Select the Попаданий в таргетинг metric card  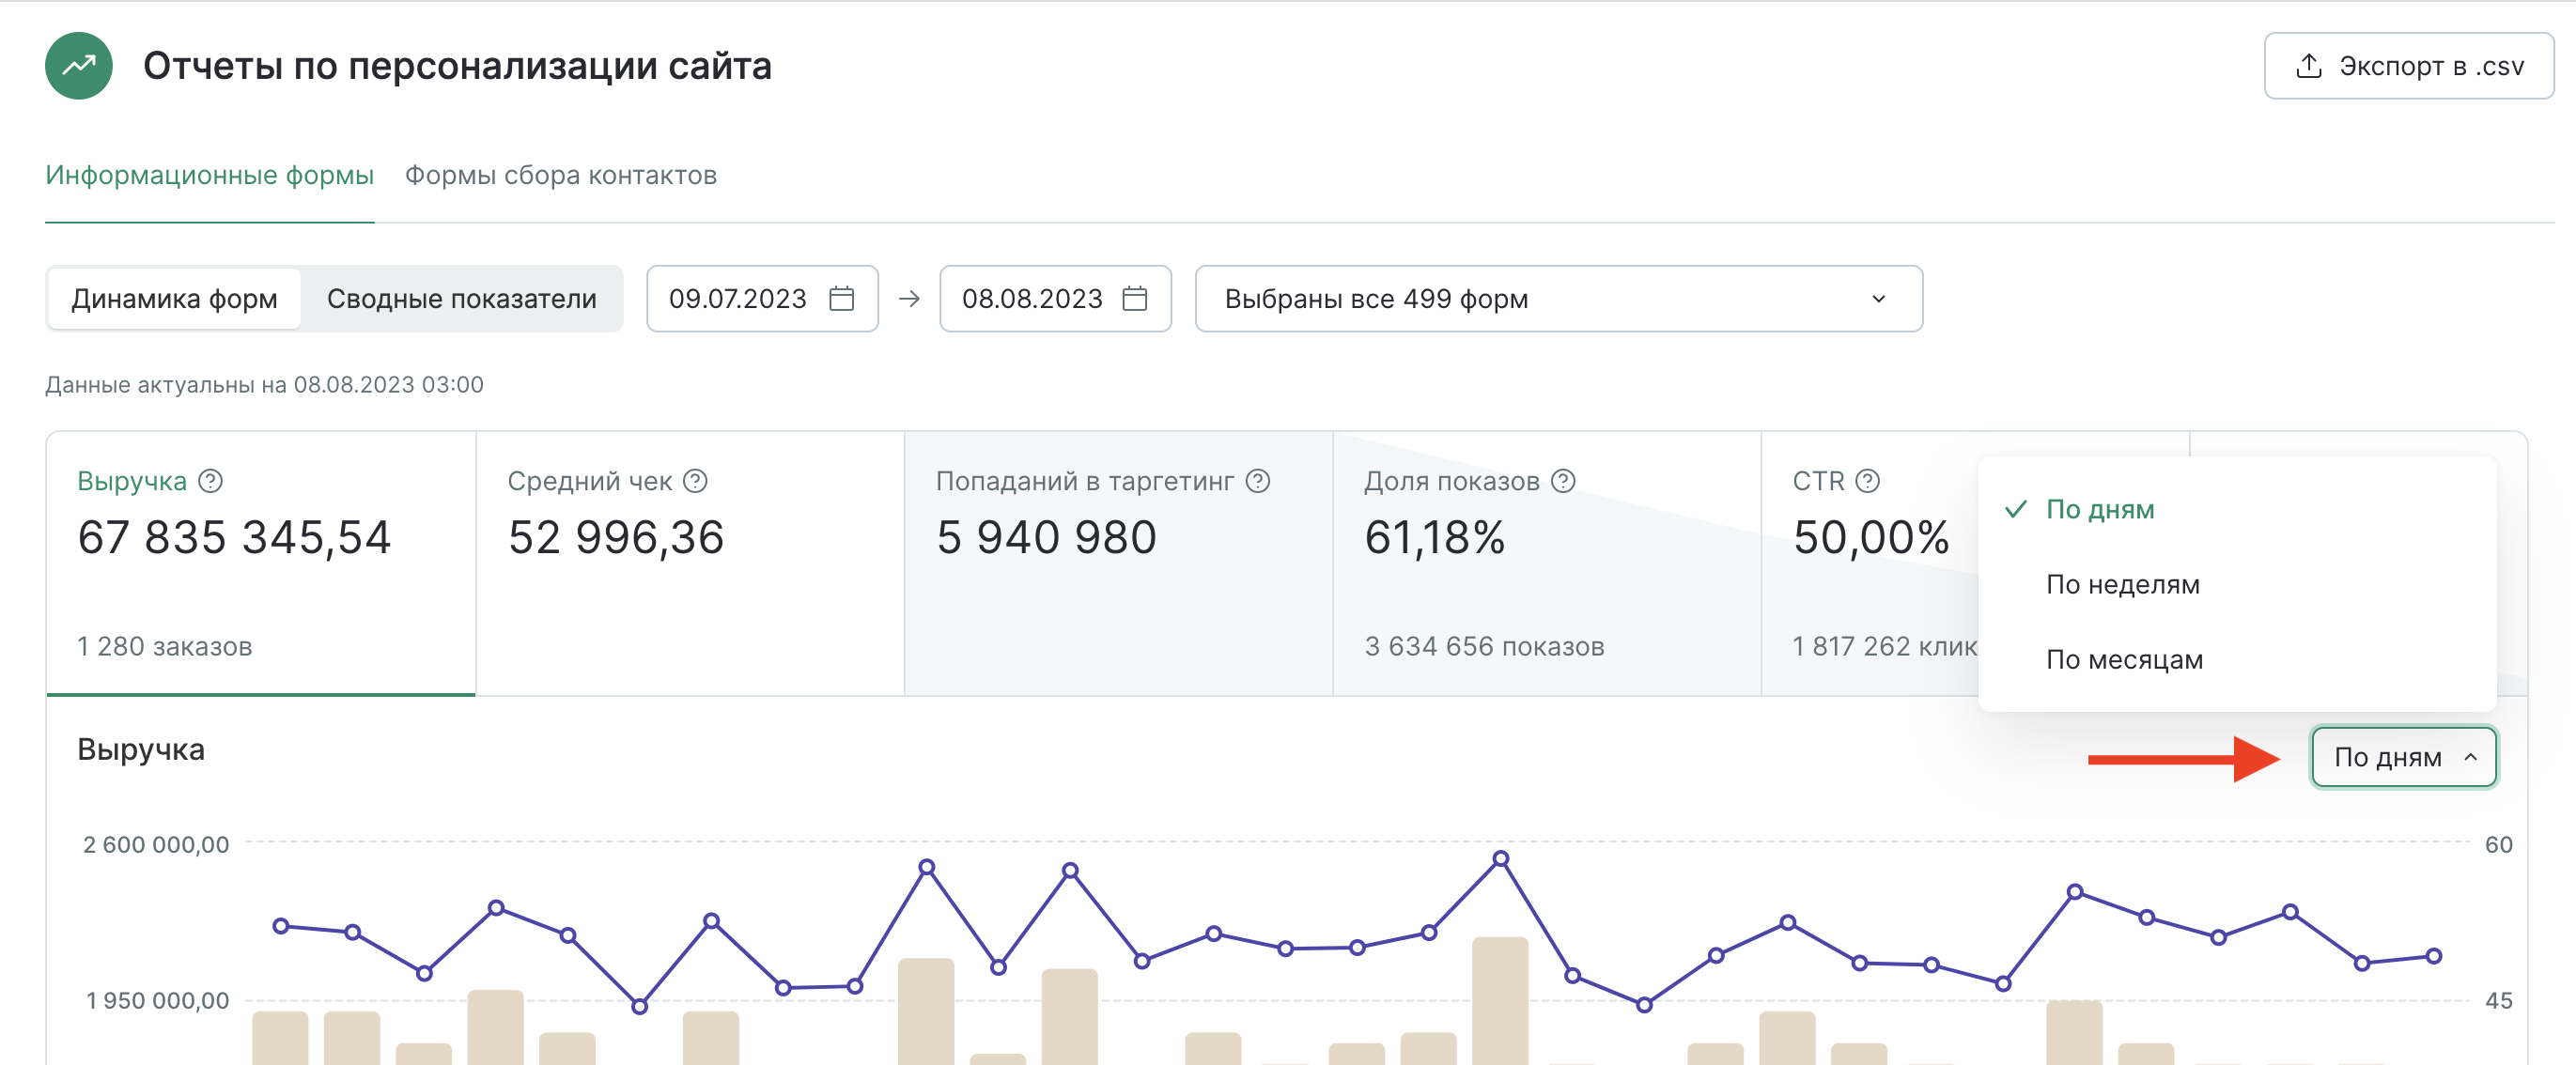pos(1118,563)
